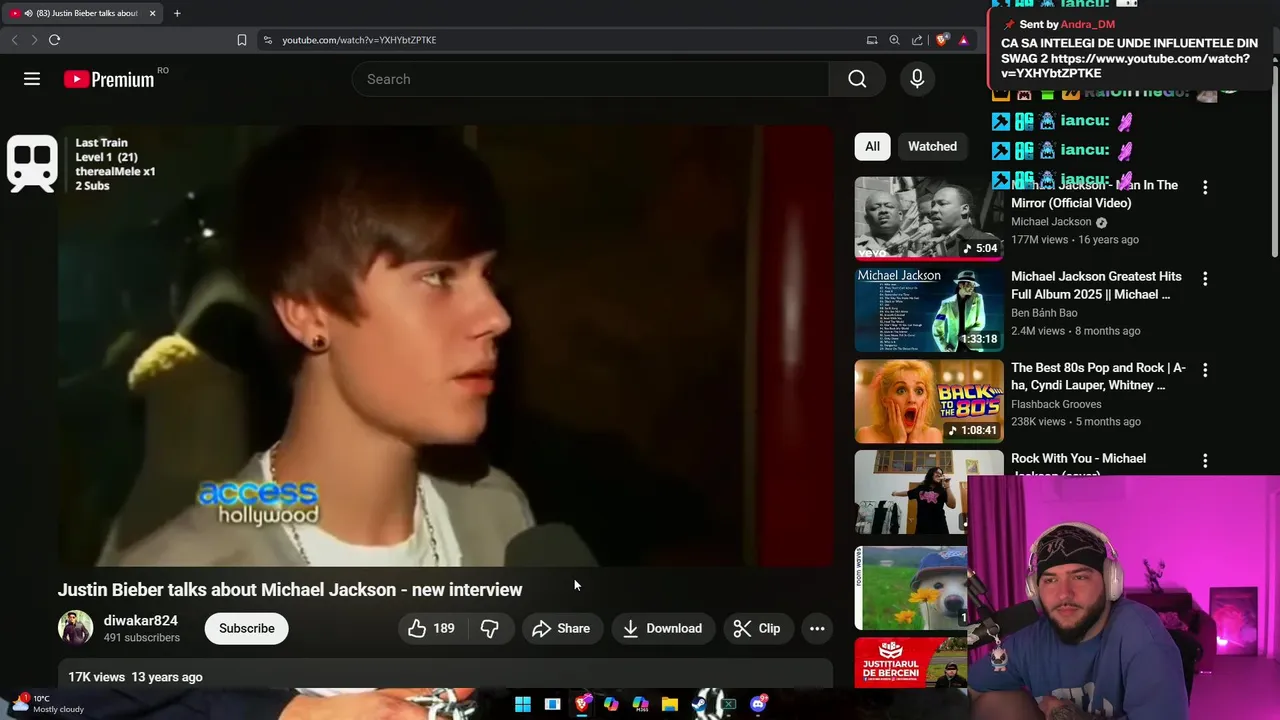This screenshot has width=1280, height=720.
Task: Open the Windows Start menu
Action: click(522, 704)
